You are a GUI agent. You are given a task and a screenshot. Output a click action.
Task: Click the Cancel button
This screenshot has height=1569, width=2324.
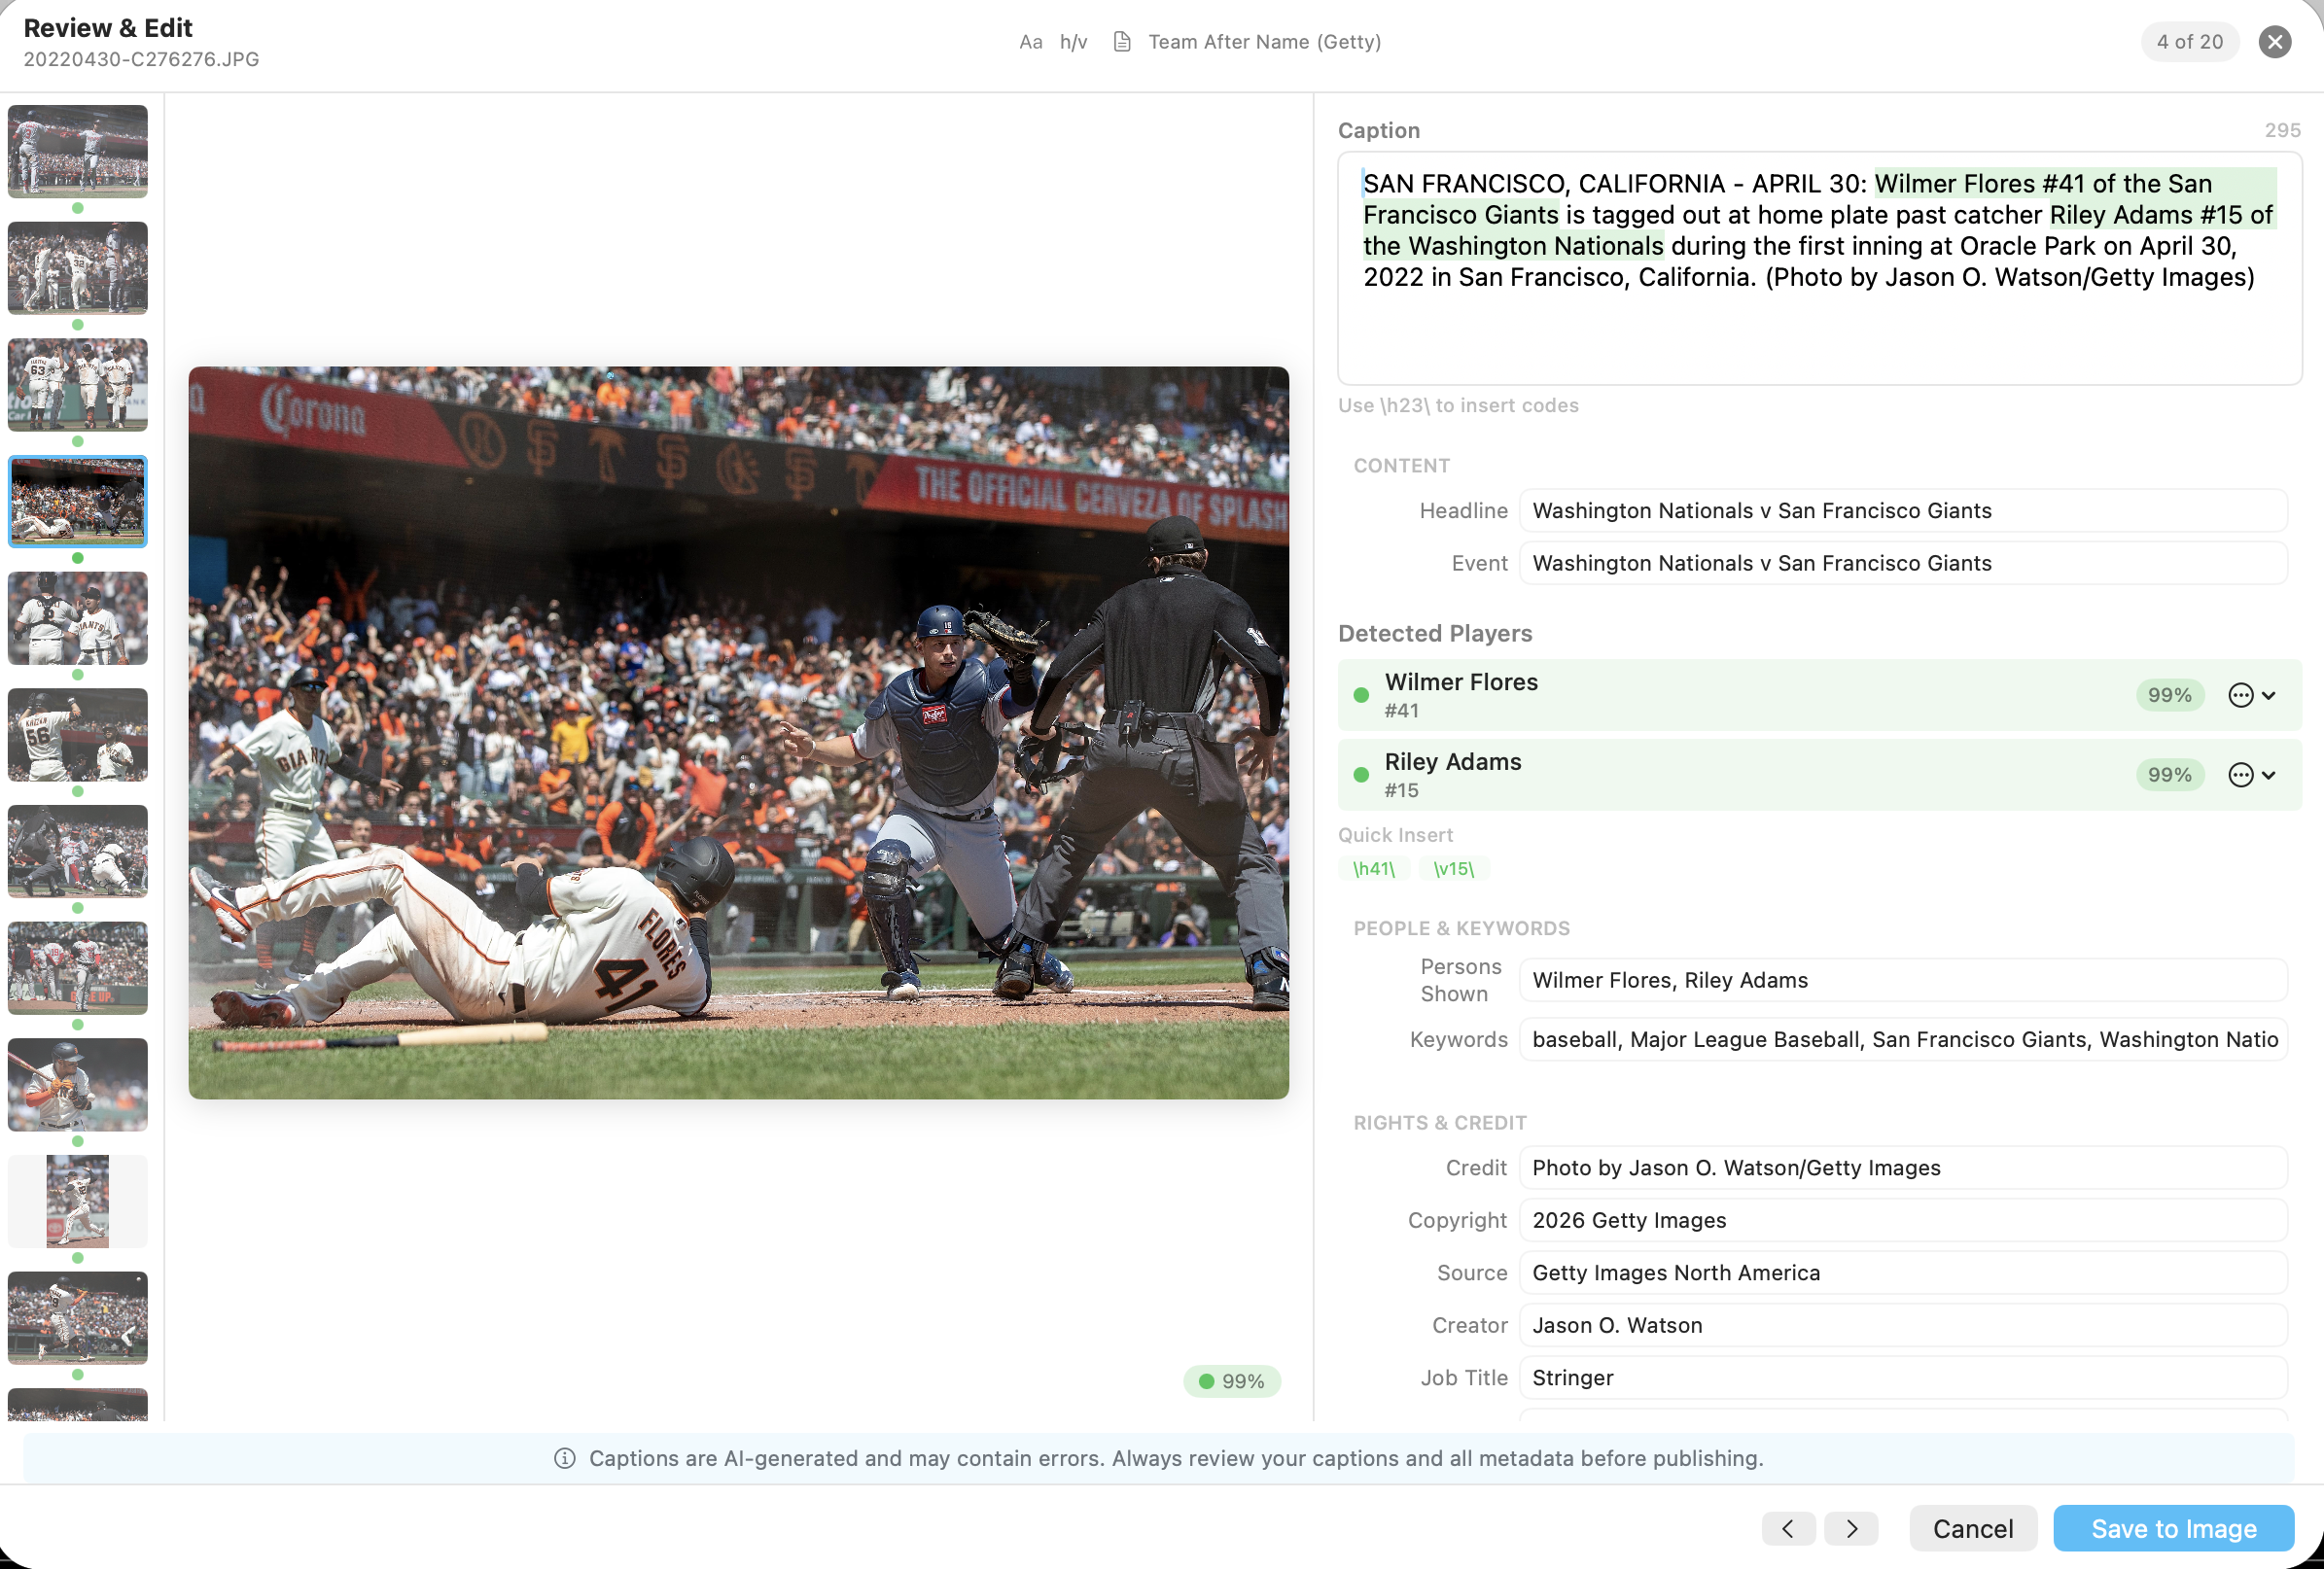[x=1972, y=1528]
